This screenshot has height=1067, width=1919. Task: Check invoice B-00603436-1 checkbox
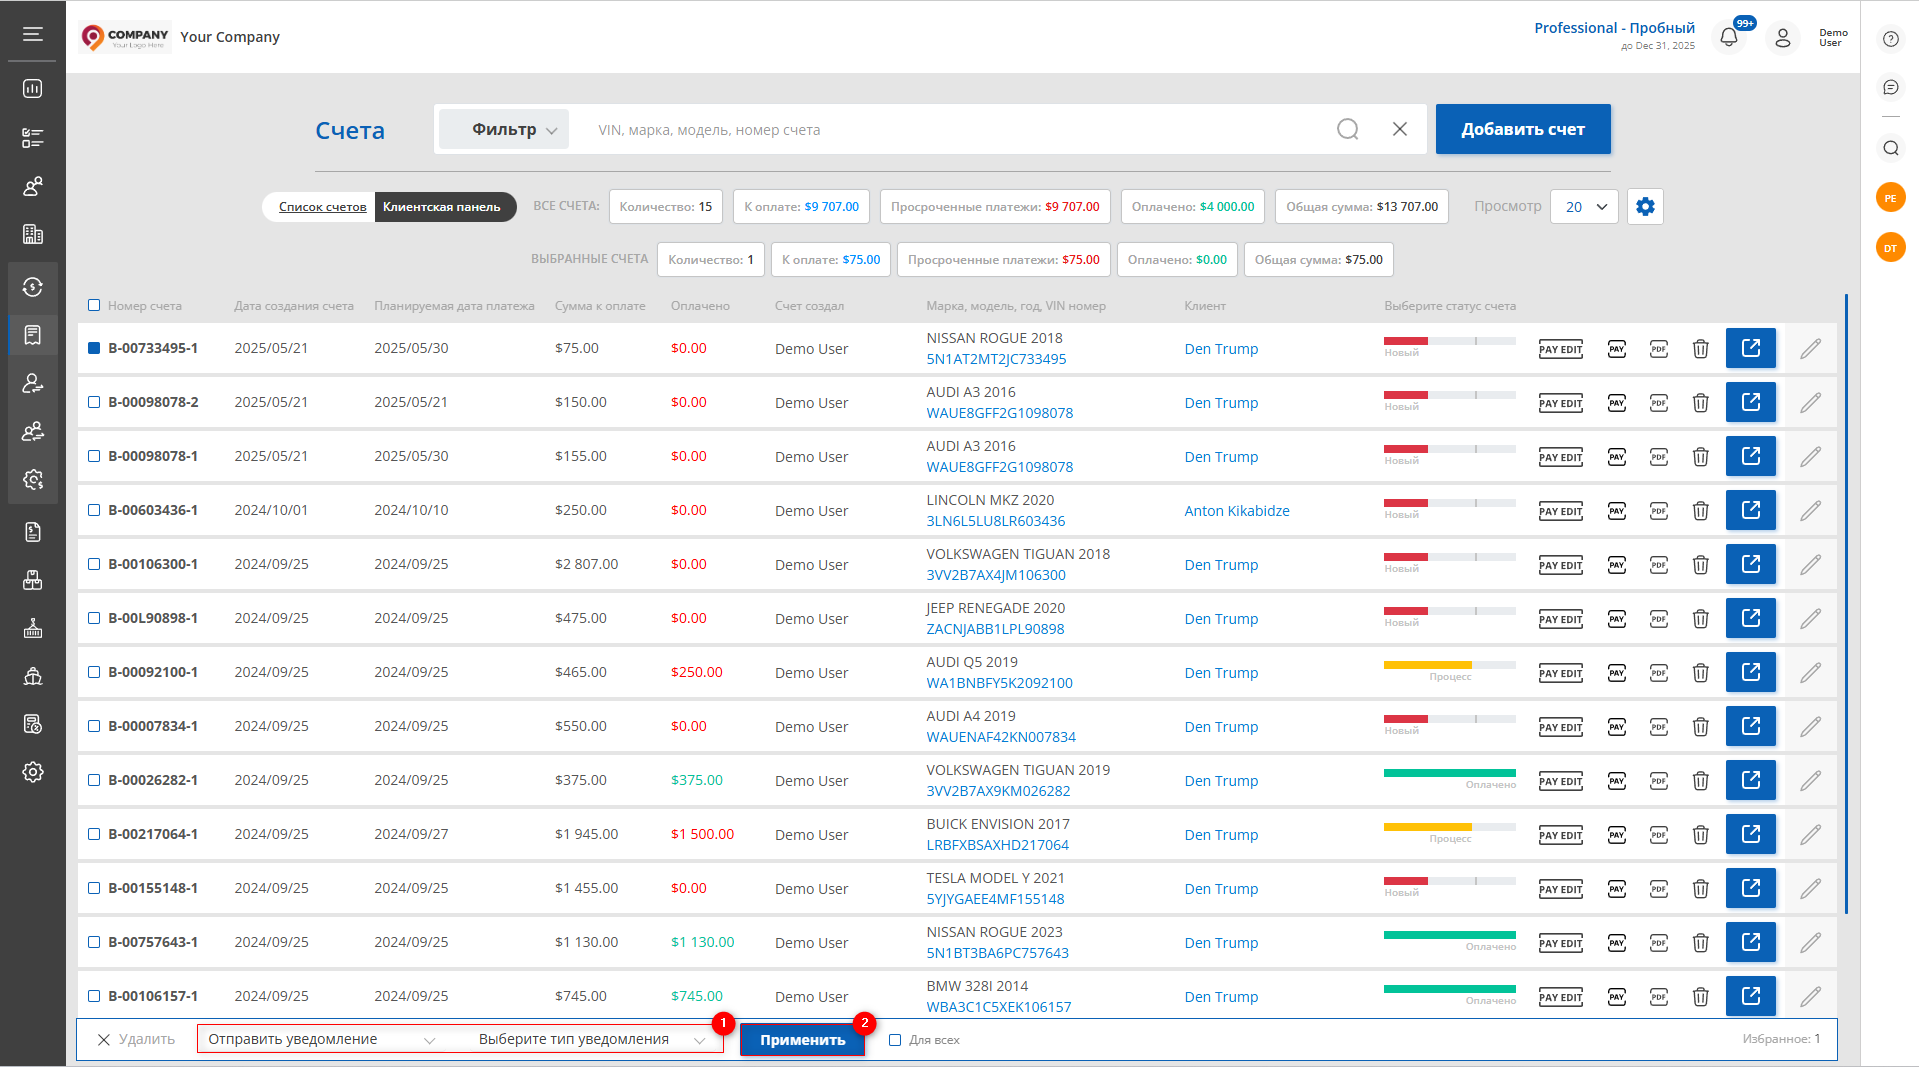click(x=94, y=510)
